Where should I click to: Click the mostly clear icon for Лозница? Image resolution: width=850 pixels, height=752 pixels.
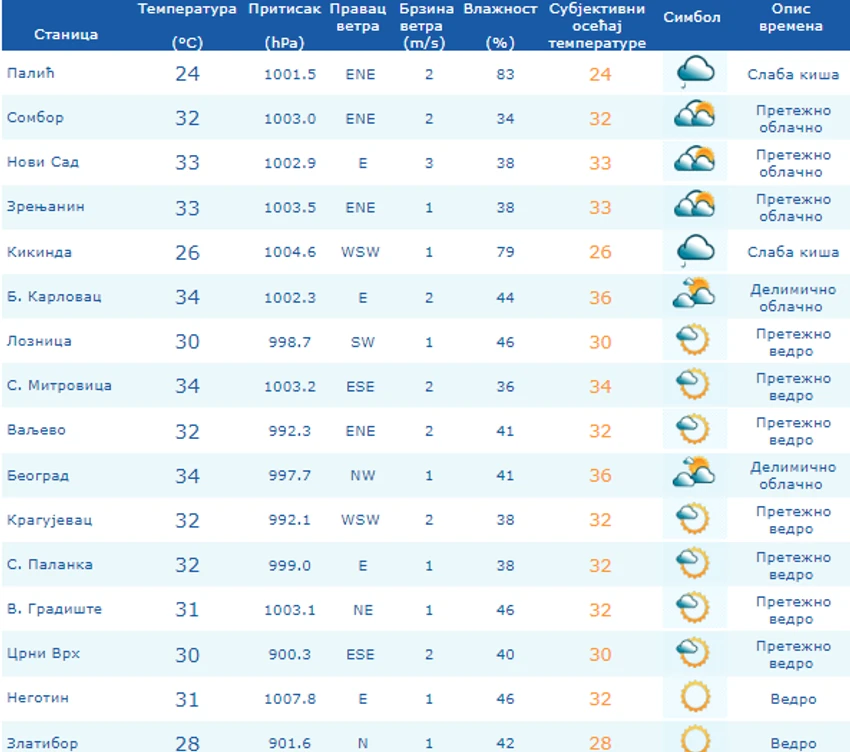(x=693, y=339)
